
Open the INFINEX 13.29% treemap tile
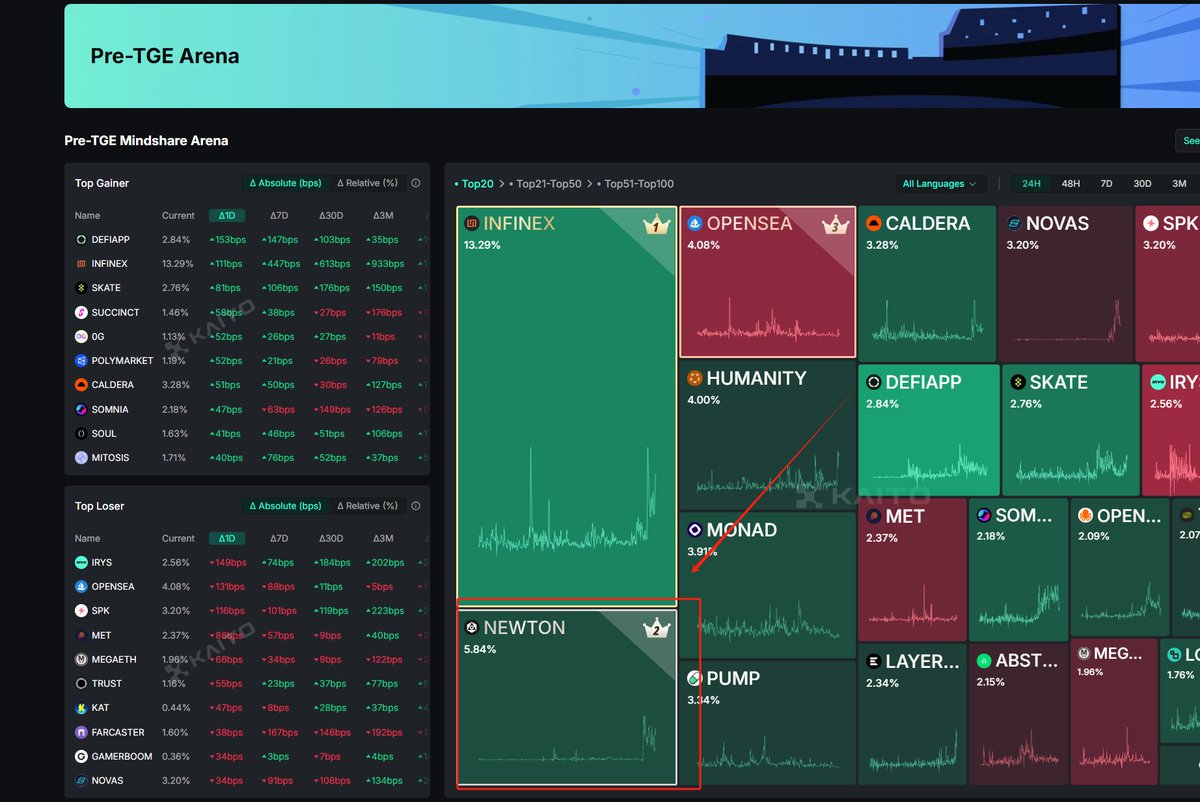[x=567, y=406]
